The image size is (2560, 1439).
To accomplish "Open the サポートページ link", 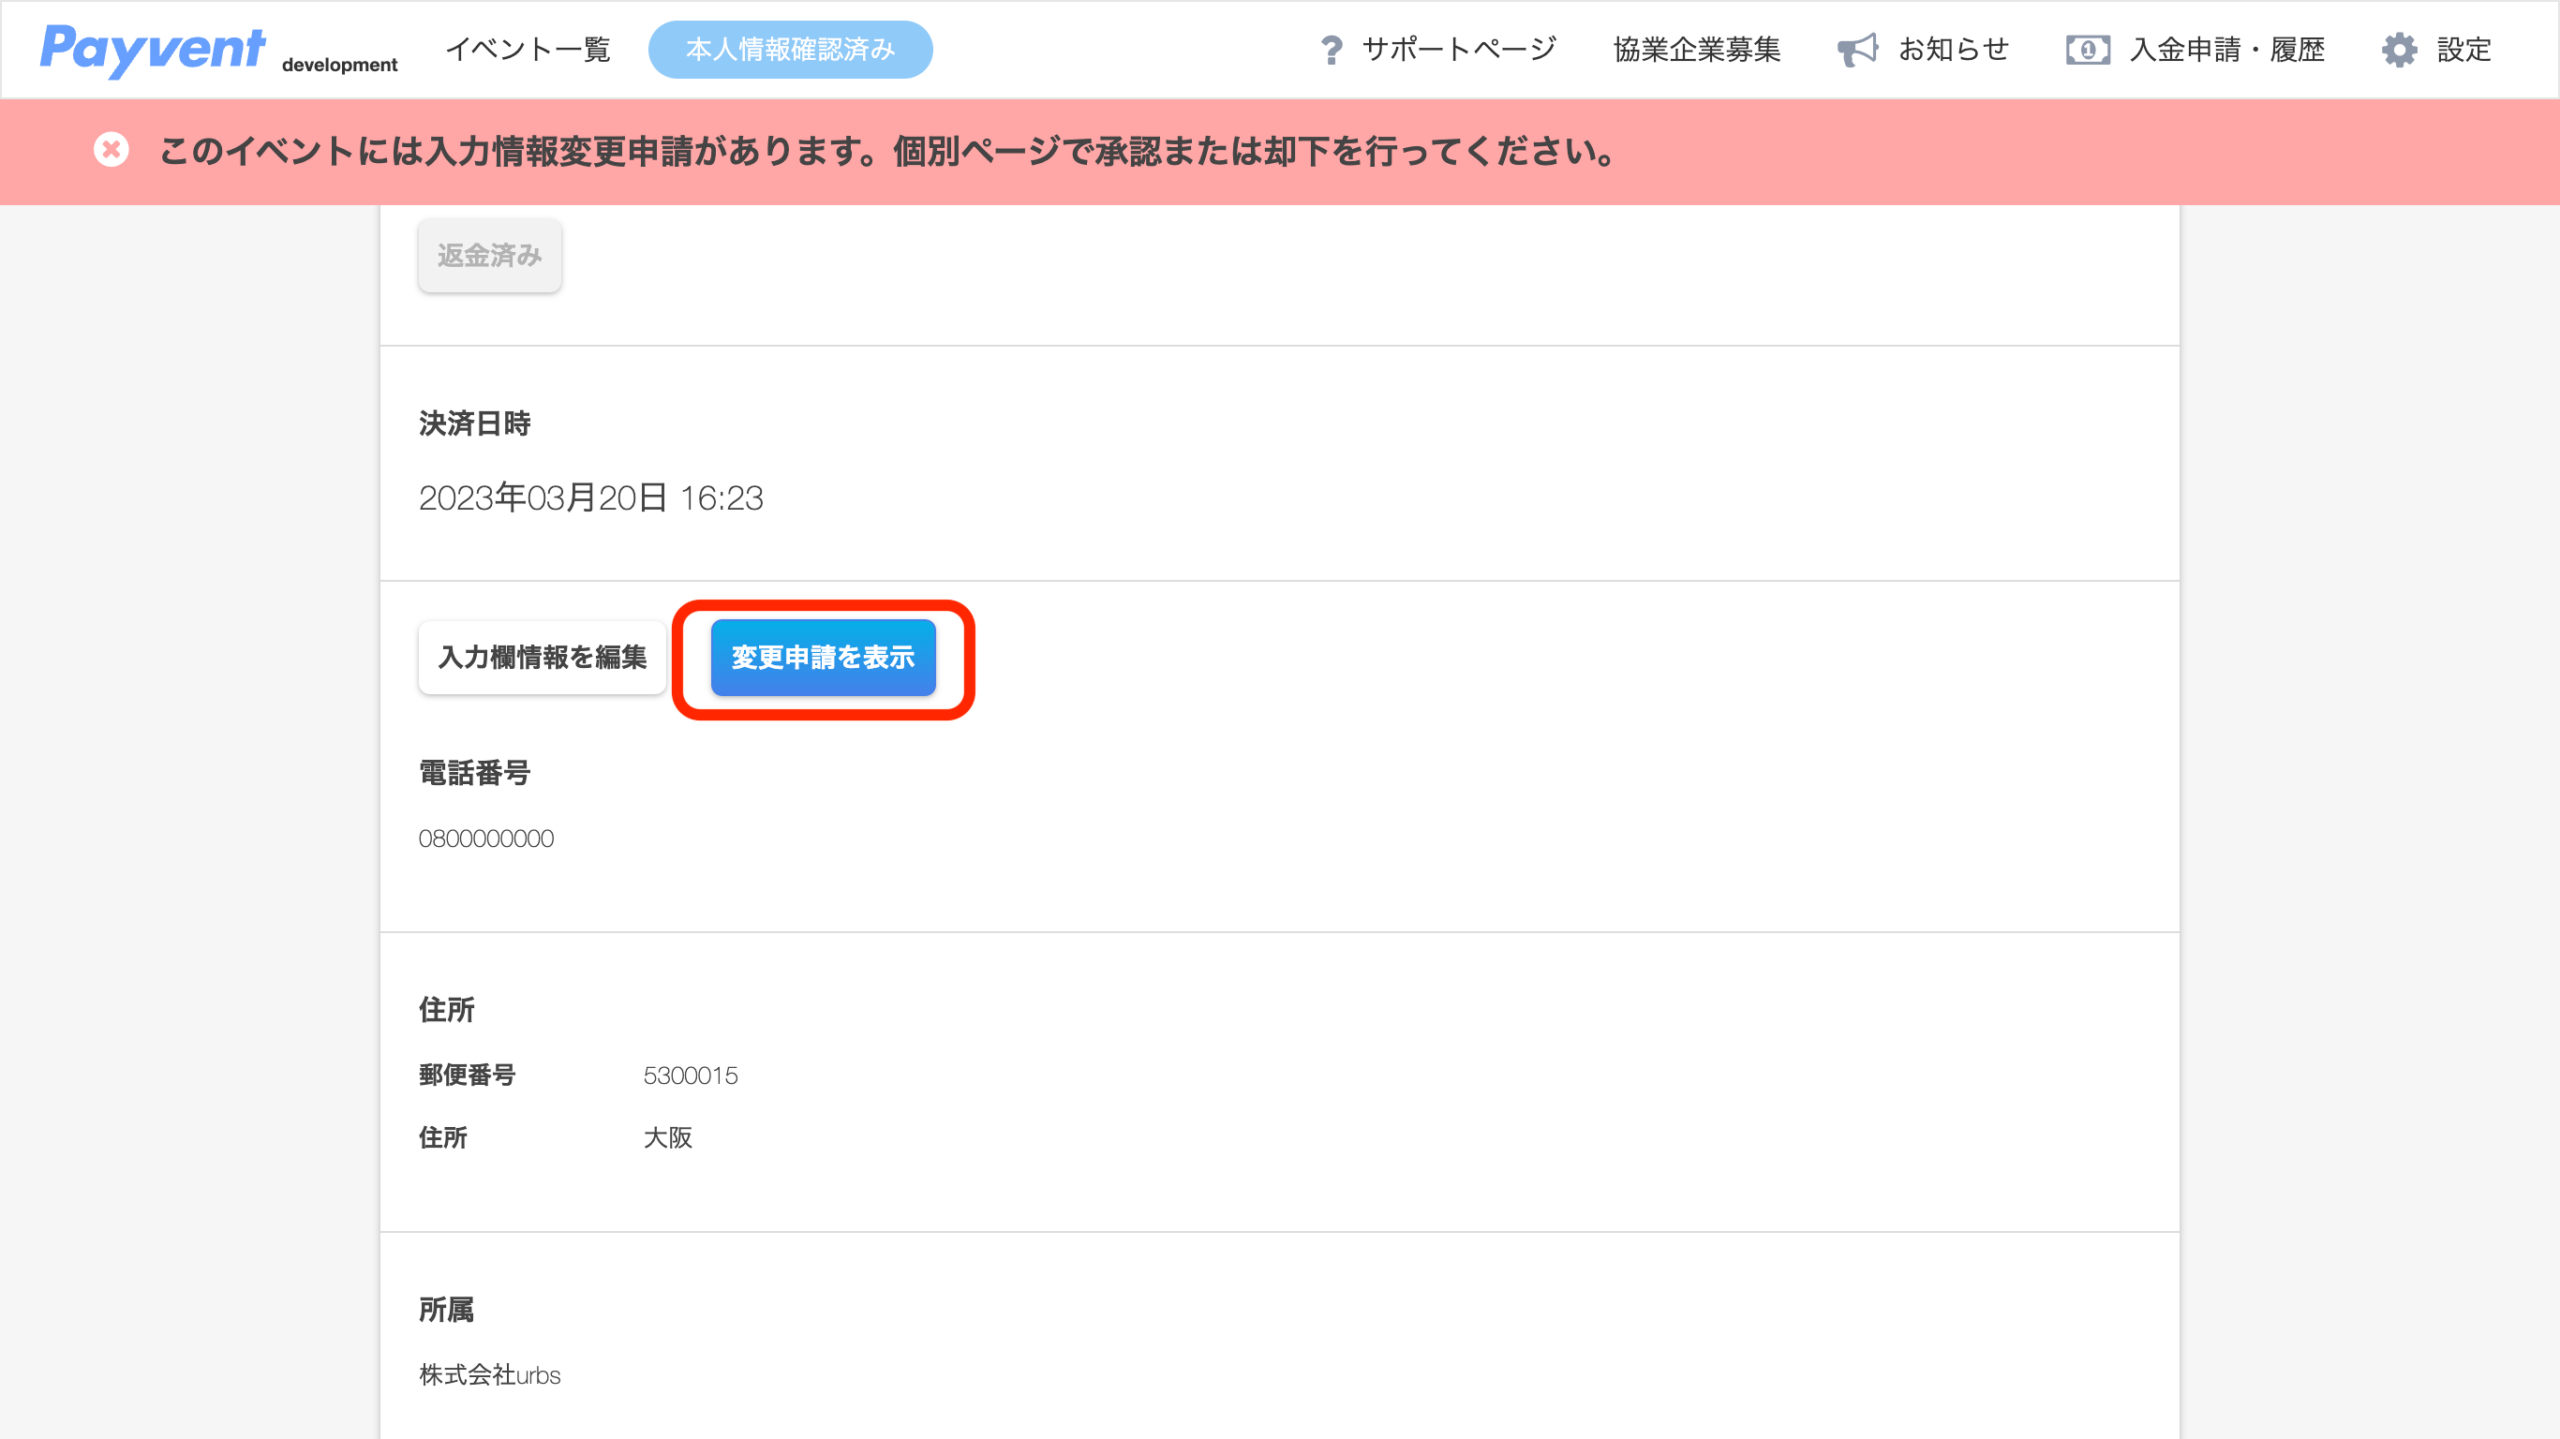I will [x=1459, y=49].
